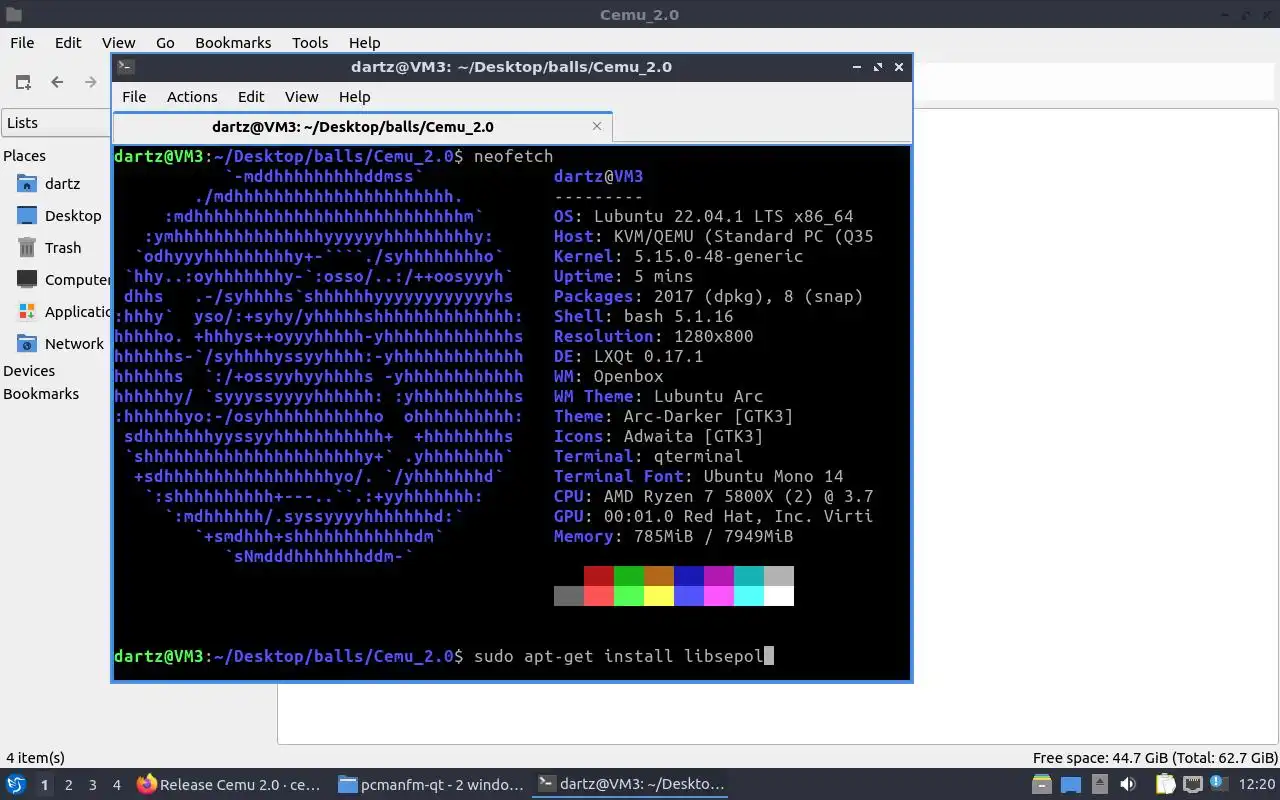The width and height of the screenshot is (1280, 800).
Task: Minimize the terminal window
Action: 856,67
